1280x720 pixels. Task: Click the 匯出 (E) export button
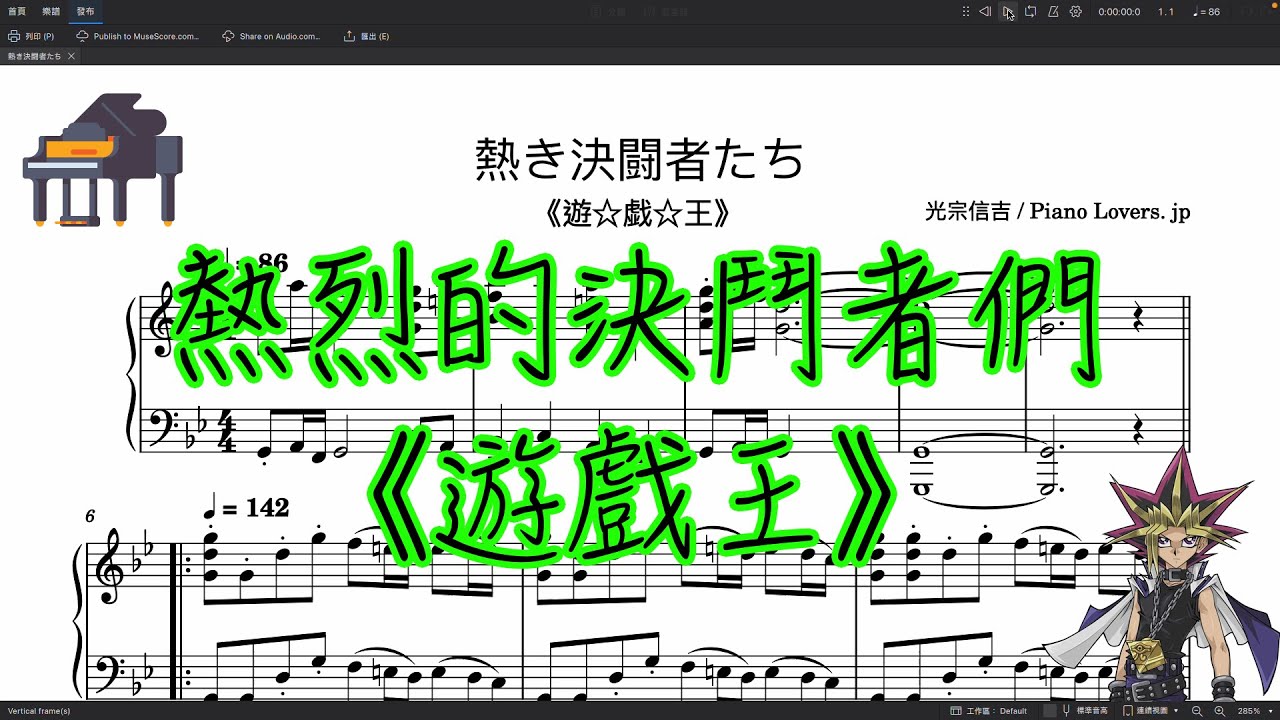point(366,36)
